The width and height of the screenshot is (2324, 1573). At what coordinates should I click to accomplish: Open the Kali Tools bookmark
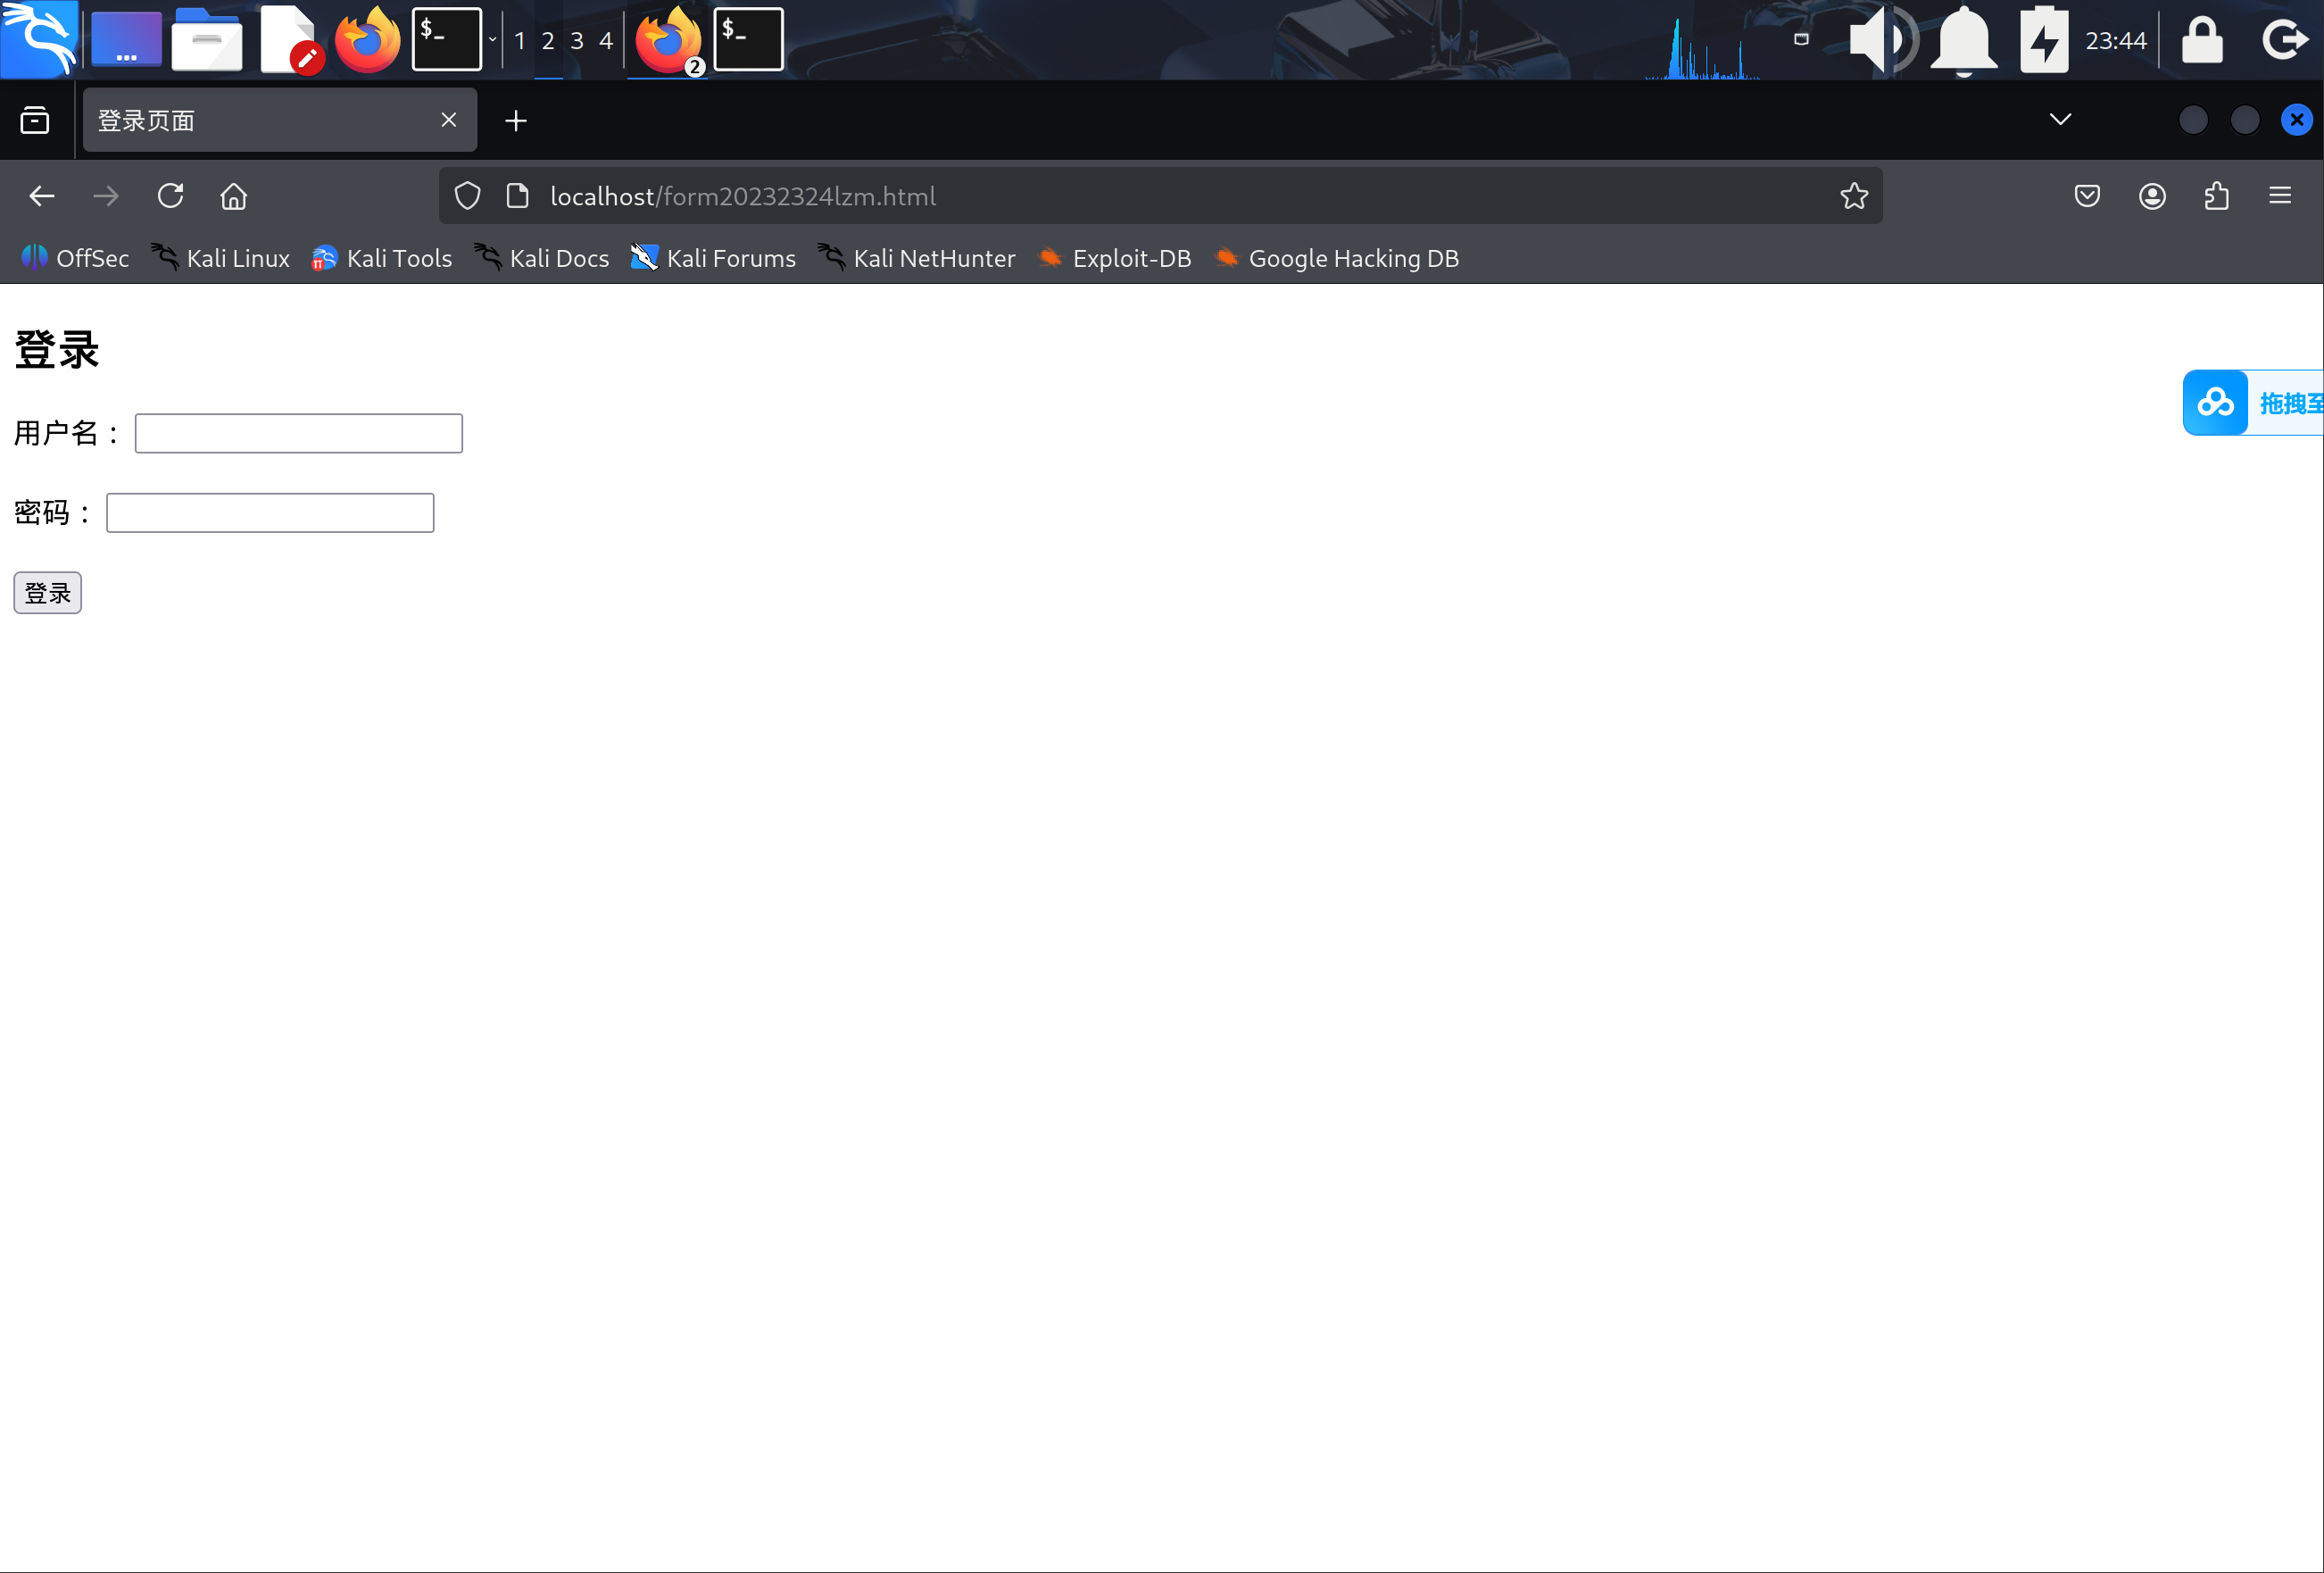coord(381,259)
